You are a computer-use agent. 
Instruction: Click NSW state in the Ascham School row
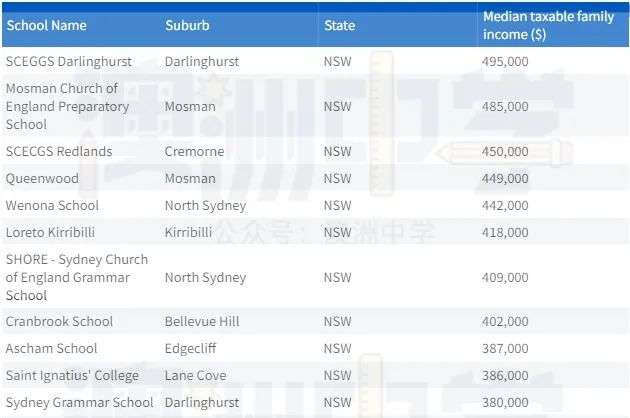click(338, 348)
